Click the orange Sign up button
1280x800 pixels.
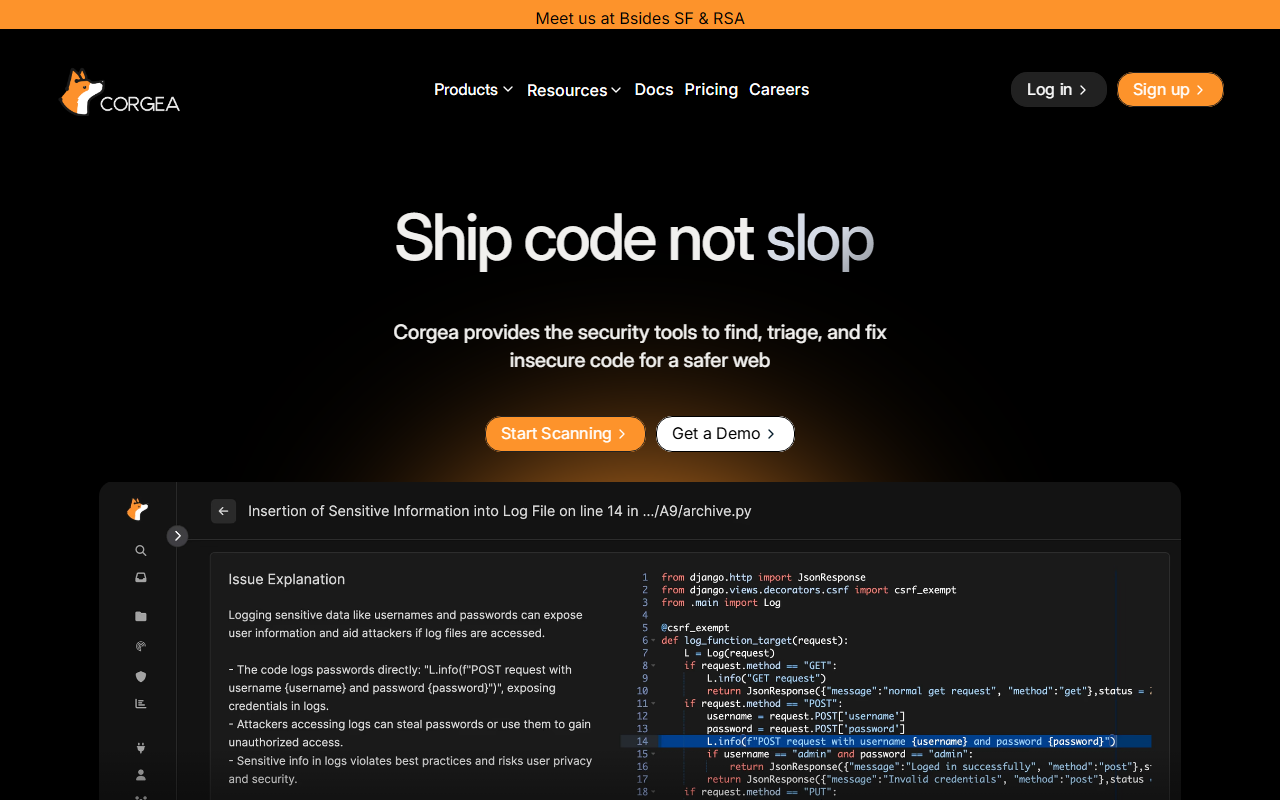[1170, 90]
